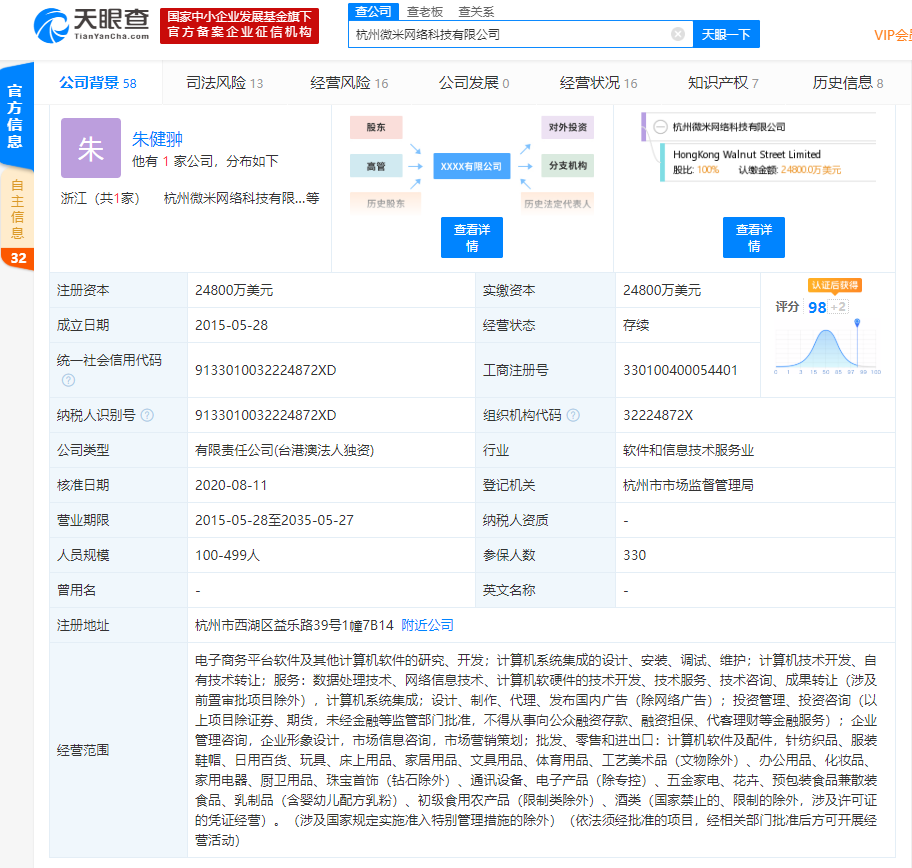The width and height of the screenshot is (912, 868).
Task: Click the red 官方备案企业征信机构 banner
Action: 240,26
